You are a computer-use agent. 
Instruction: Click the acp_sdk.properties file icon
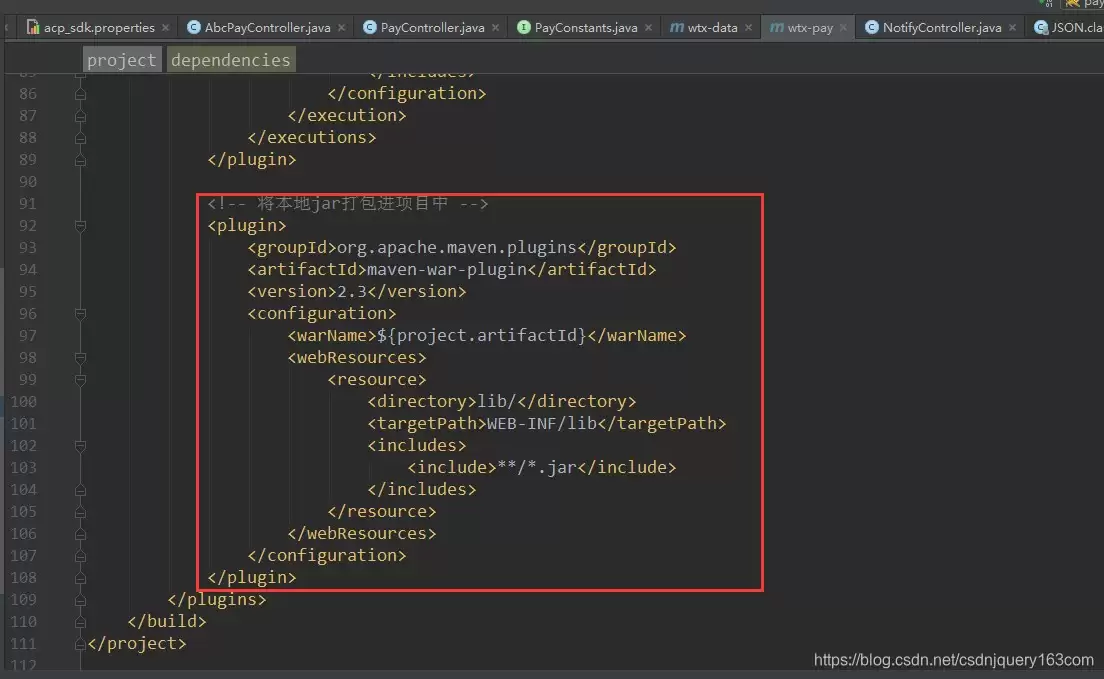[32, 27]
